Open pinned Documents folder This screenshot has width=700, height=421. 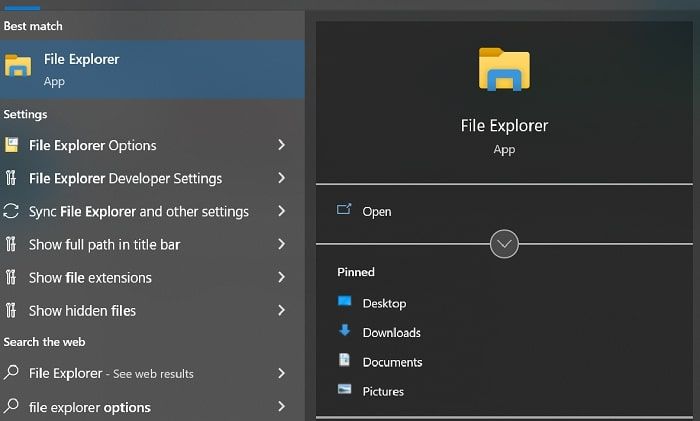click(392, 362)
